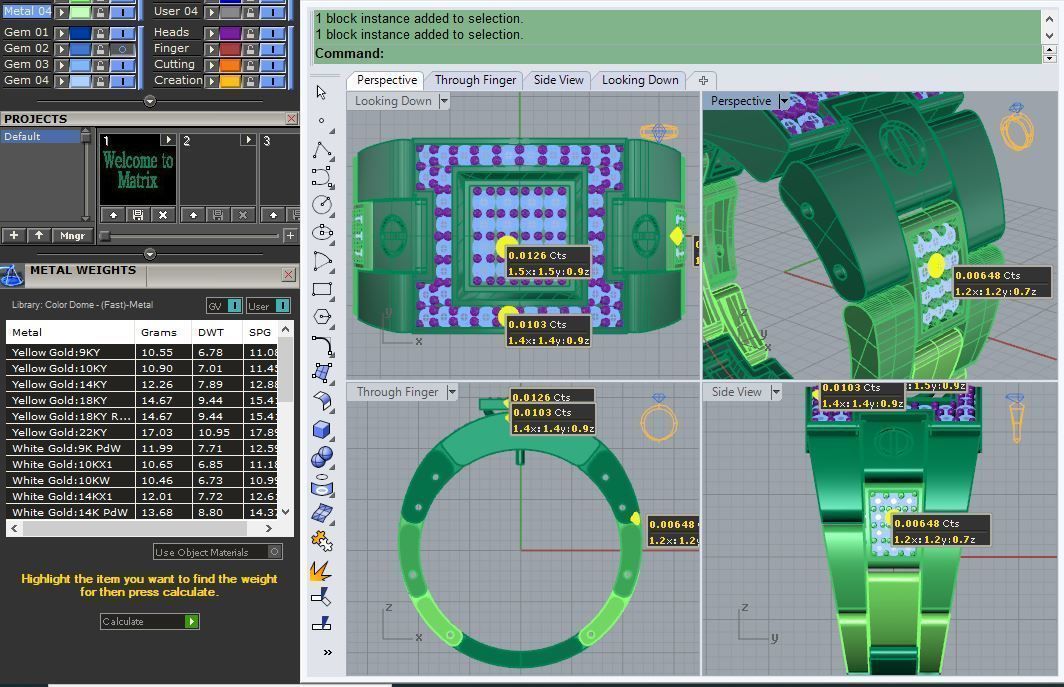The width and height of the screenshot is (1064, 687).
Task: Choose the Fillet curves tool
Action: pyautogui.click(x=322, y=346)
